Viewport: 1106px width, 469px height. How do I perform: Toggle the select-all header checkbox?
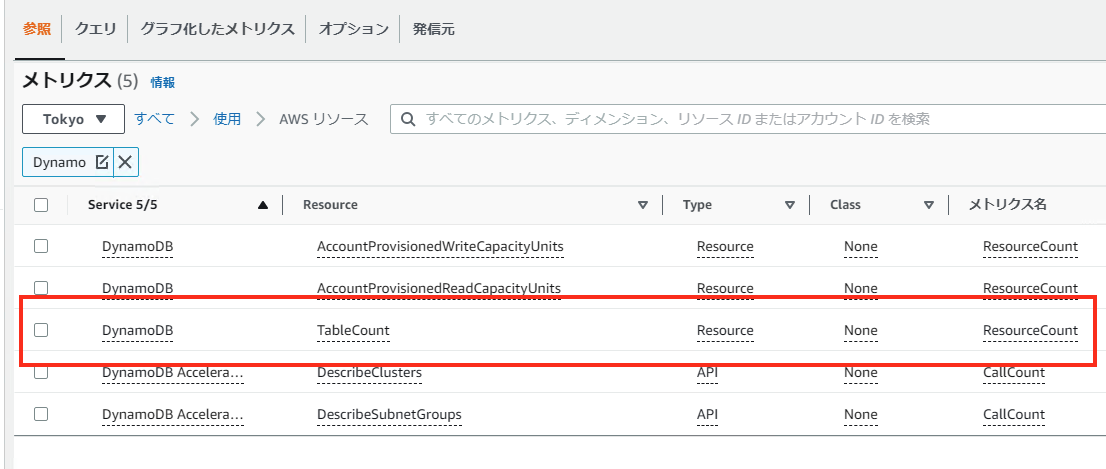click(41, 205)
